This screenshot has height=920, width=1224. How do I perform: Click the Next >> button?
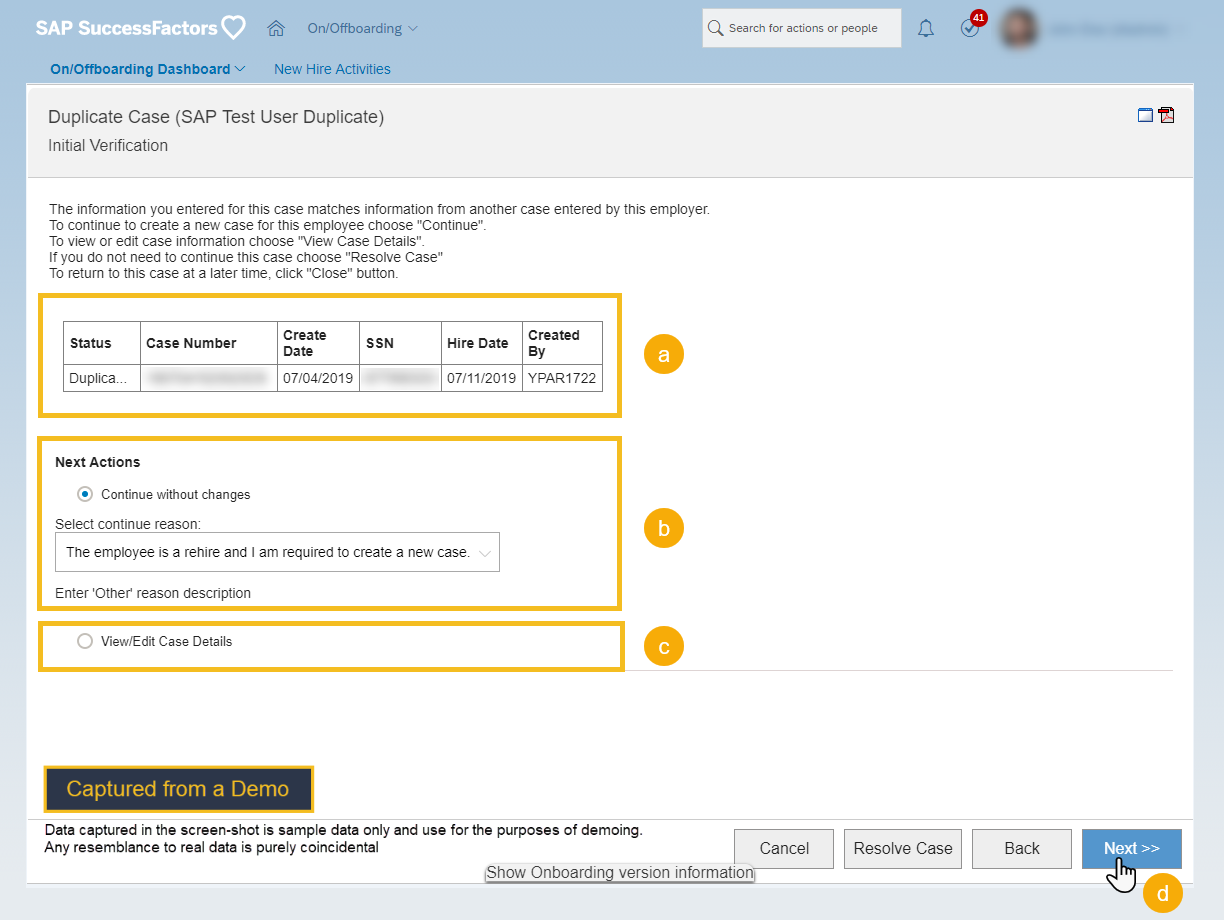point(1132,848)
